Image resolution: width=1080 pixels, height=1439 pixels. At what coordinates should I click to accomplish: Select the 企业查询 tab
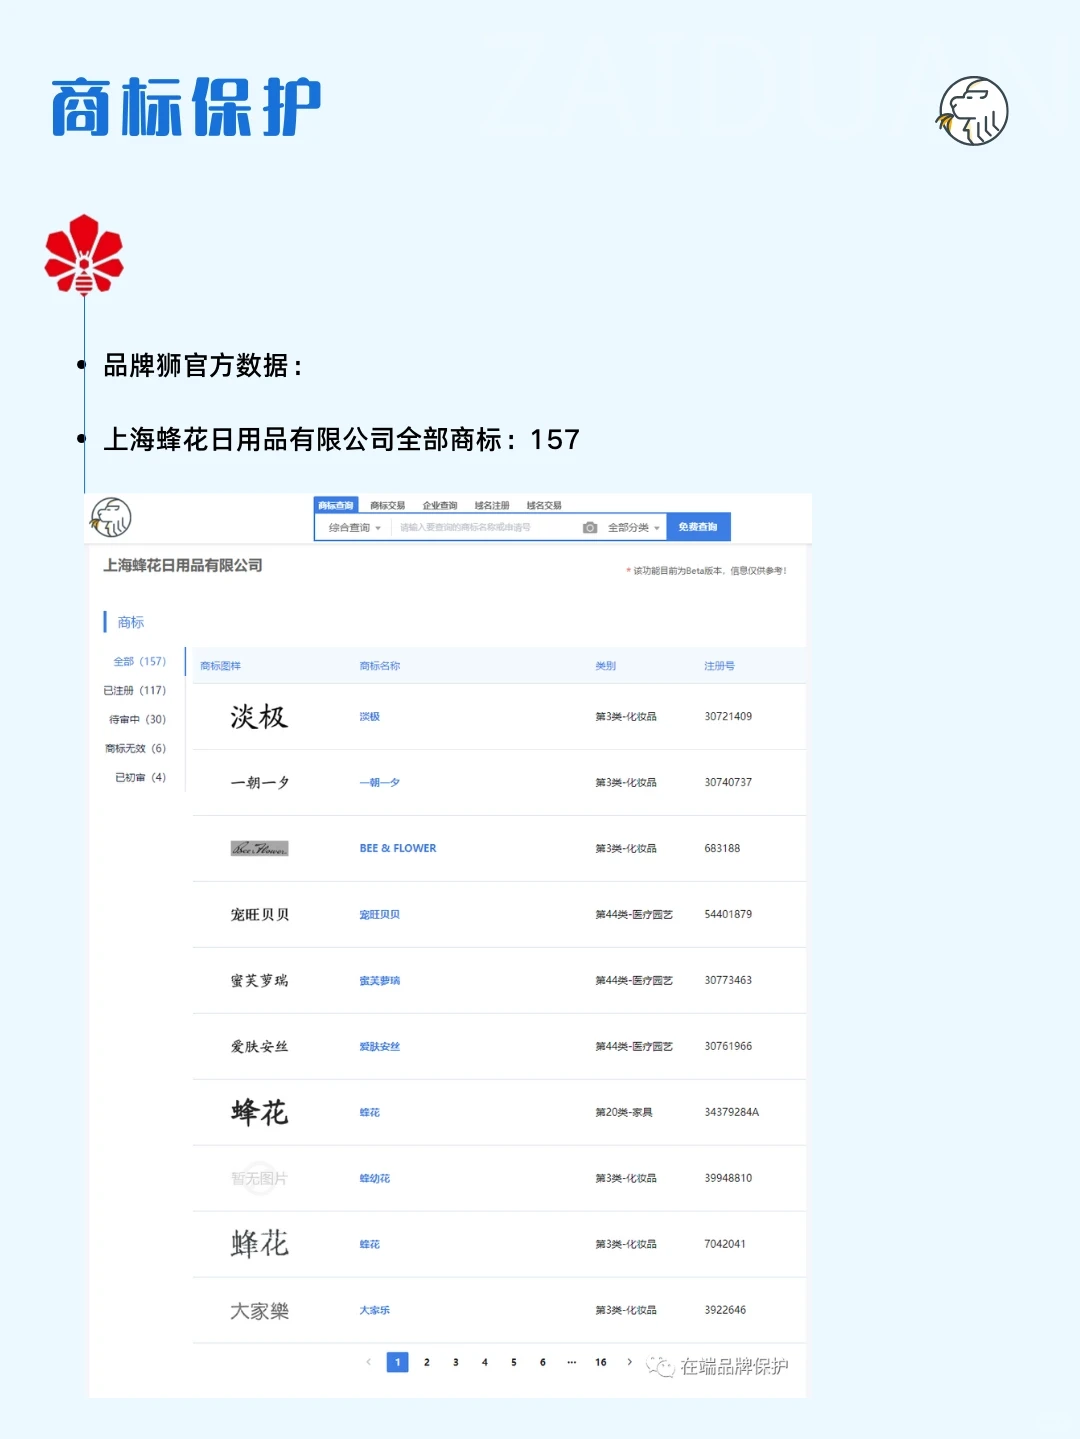(440, 506)
